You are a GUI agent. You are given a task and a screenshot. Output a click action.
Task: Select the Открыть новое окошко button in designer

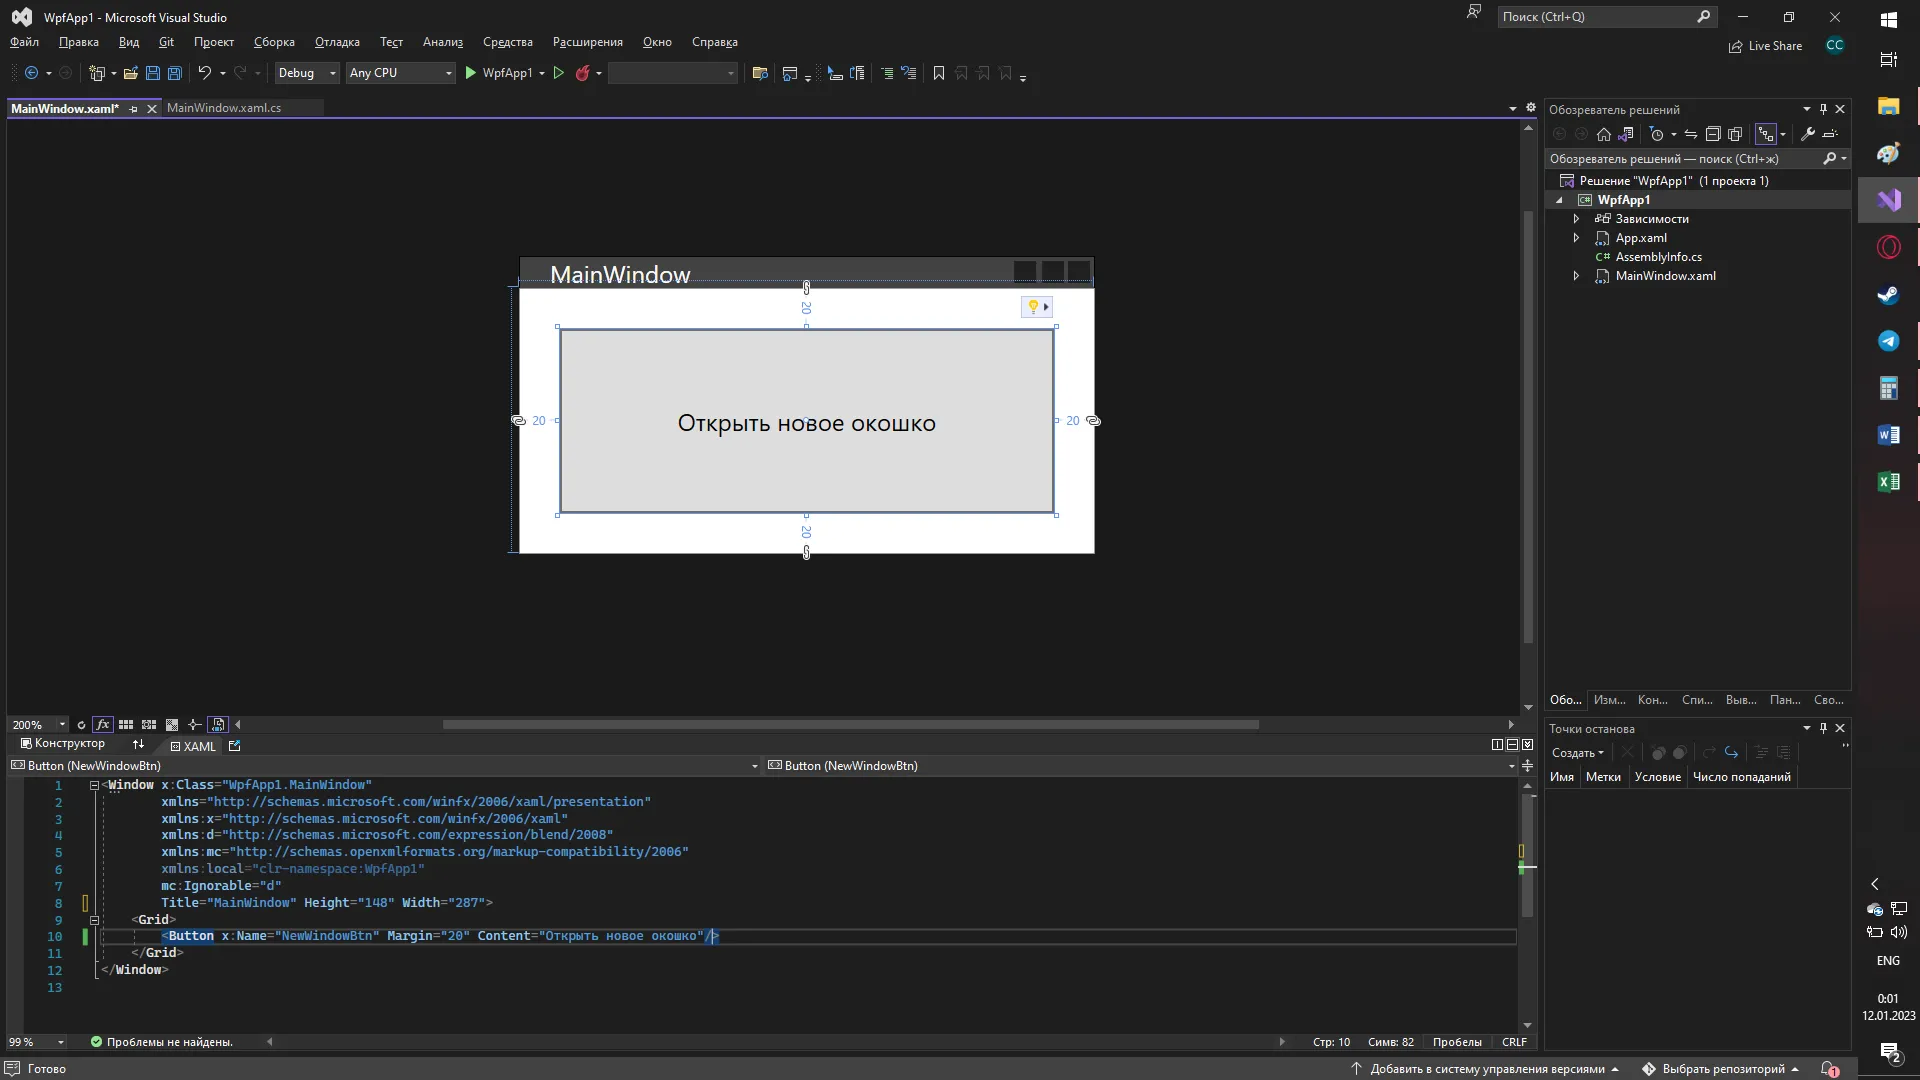pos(806,421)
